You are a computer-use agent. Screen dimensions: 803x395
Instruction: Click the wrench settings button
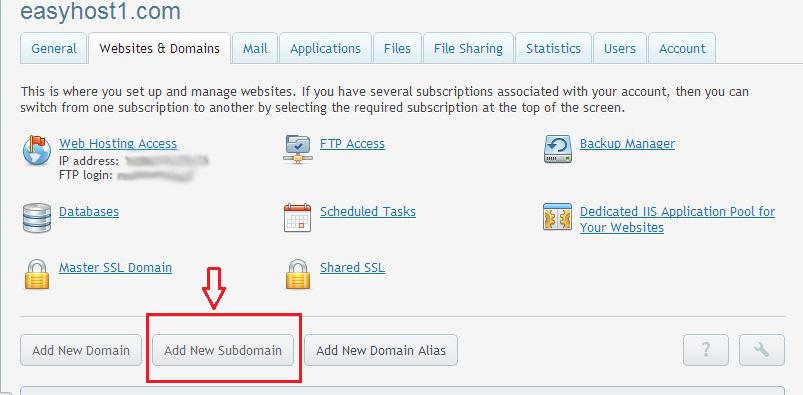[x=762, y=350]
